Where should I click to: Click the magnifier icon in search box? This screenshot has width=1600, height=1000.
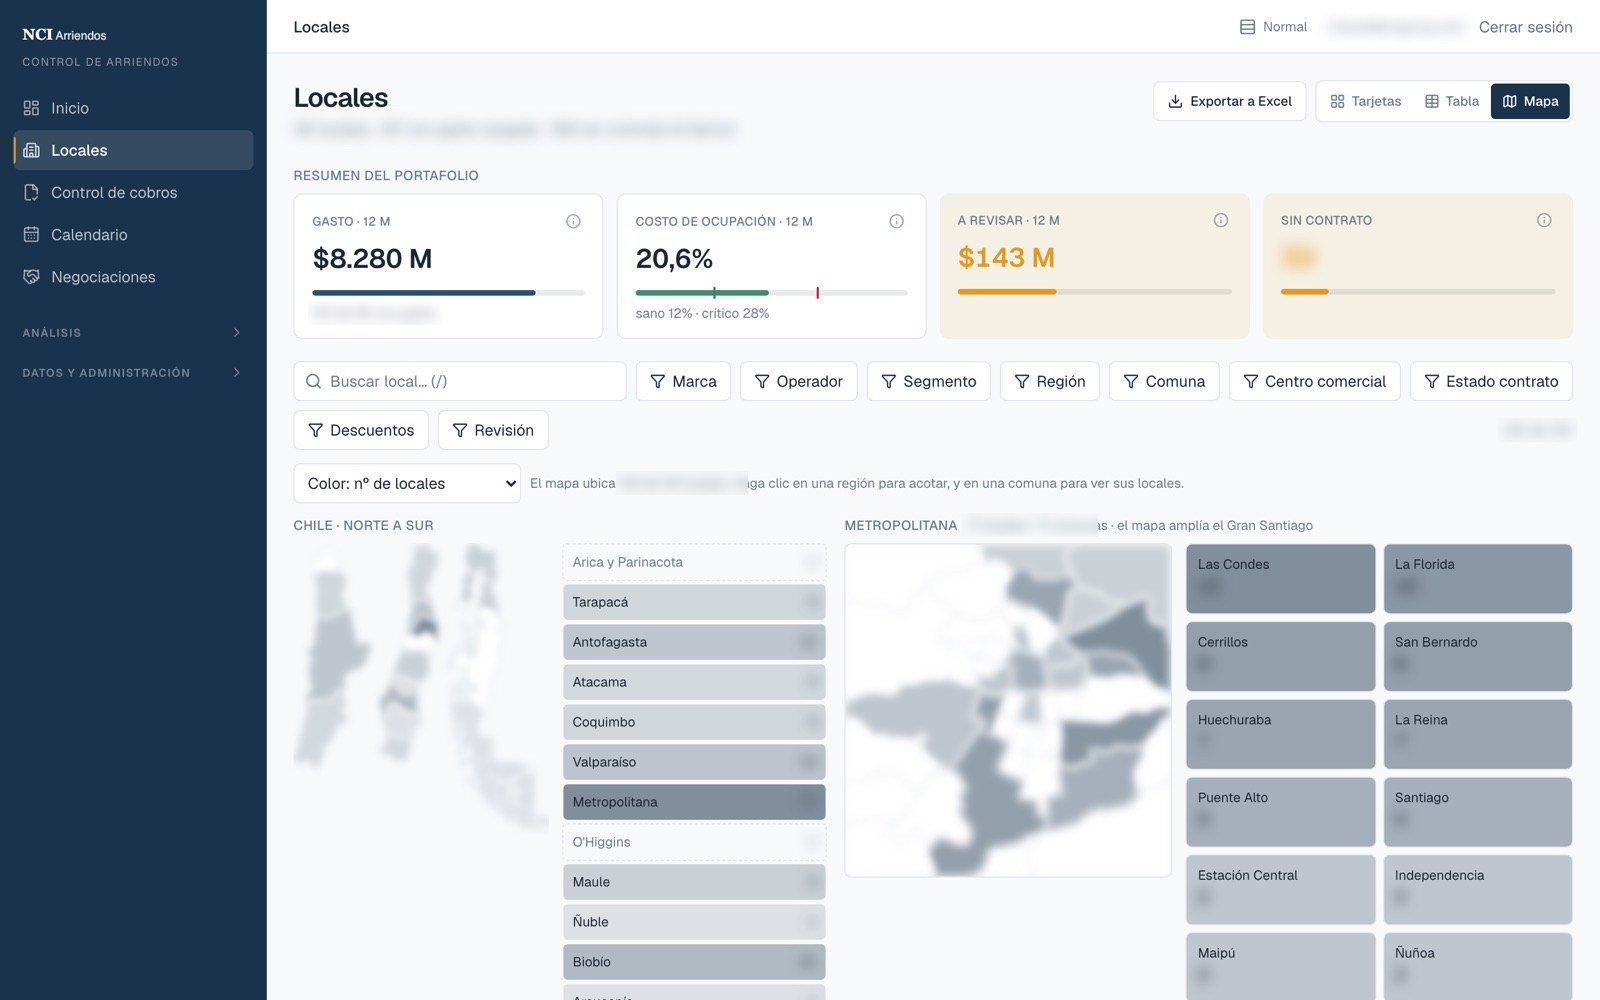[313, 381]
